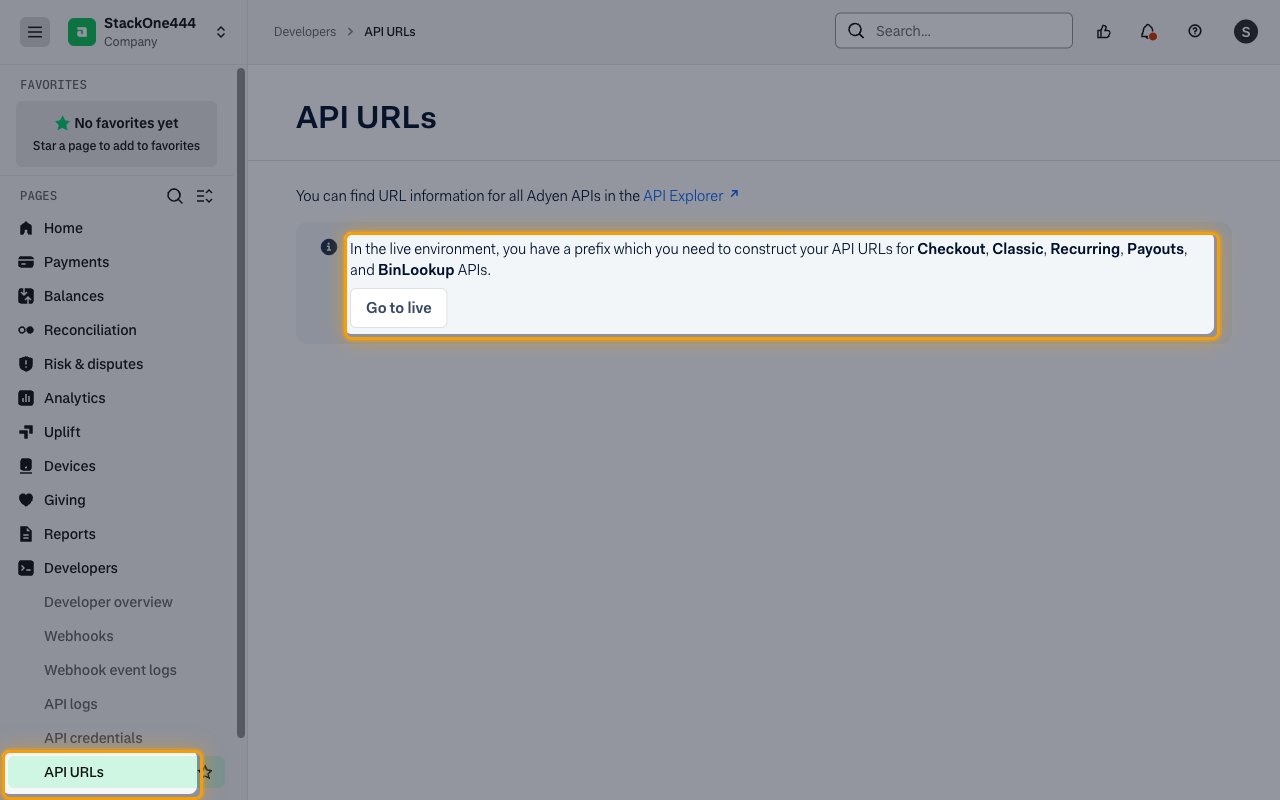Click the Reconciliation icon
The height and width of the screenshot is (800, 1280).
(x=26, y=330)
